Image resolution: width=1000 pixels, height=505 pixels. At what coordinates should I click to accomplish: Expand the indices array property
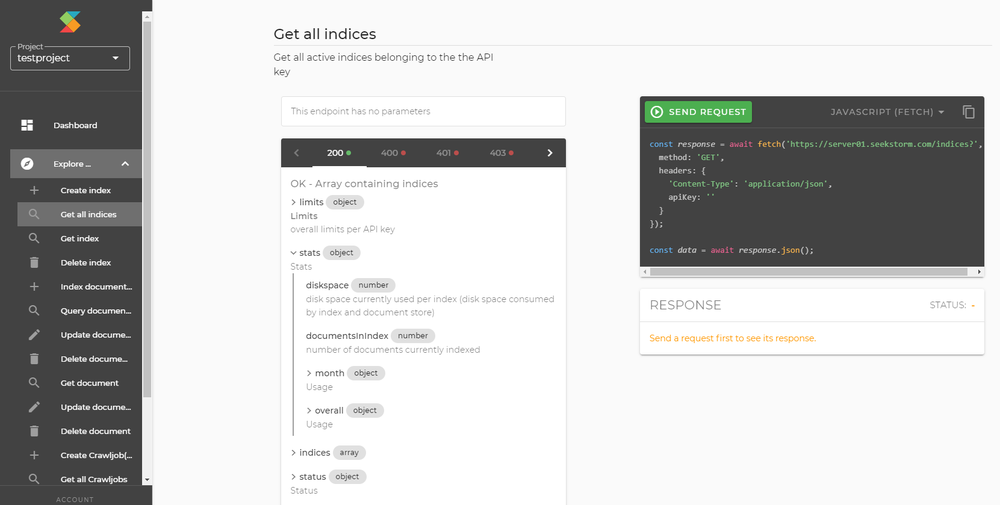coord(292,453)
